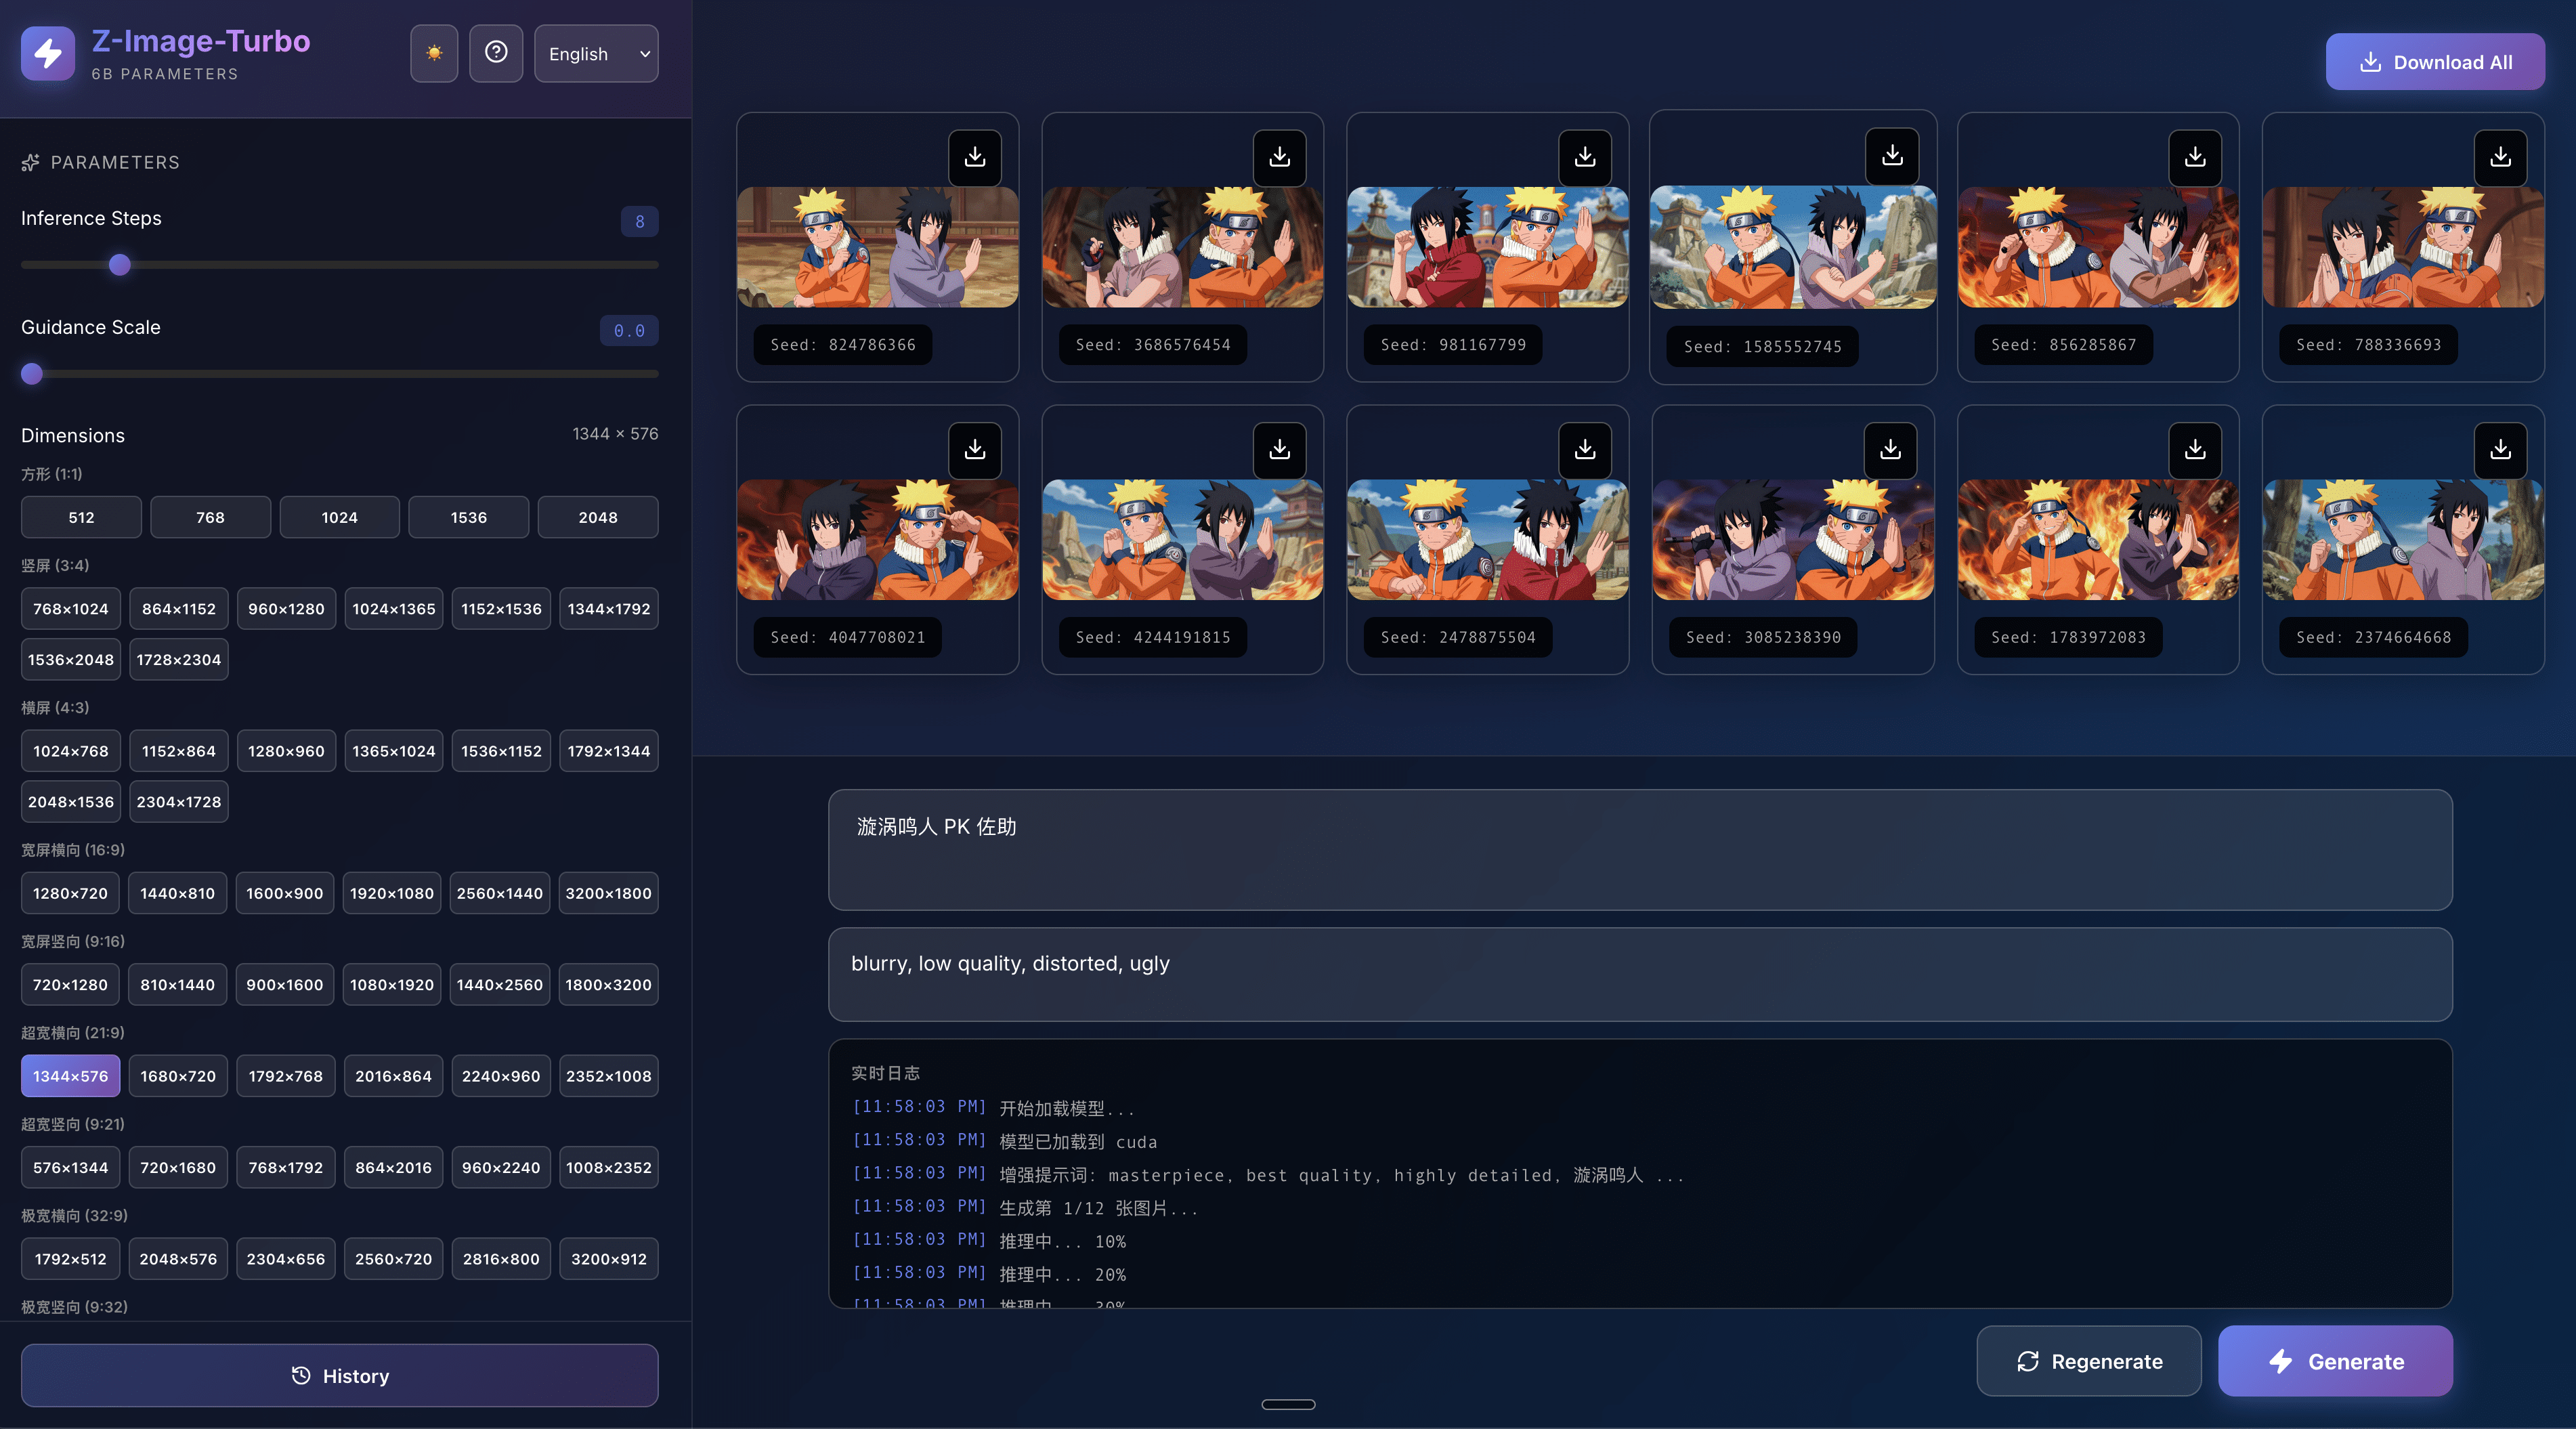Image resolution: width=2576 pixels, height=1429 pixels.
Task: Download the image with seed 981167799
Action: 1584,157
